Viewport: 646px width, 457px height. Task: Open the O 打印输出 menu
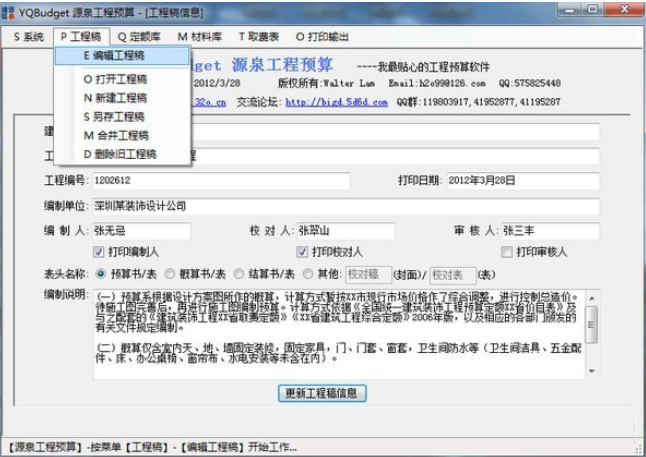[x=322, y=37]
